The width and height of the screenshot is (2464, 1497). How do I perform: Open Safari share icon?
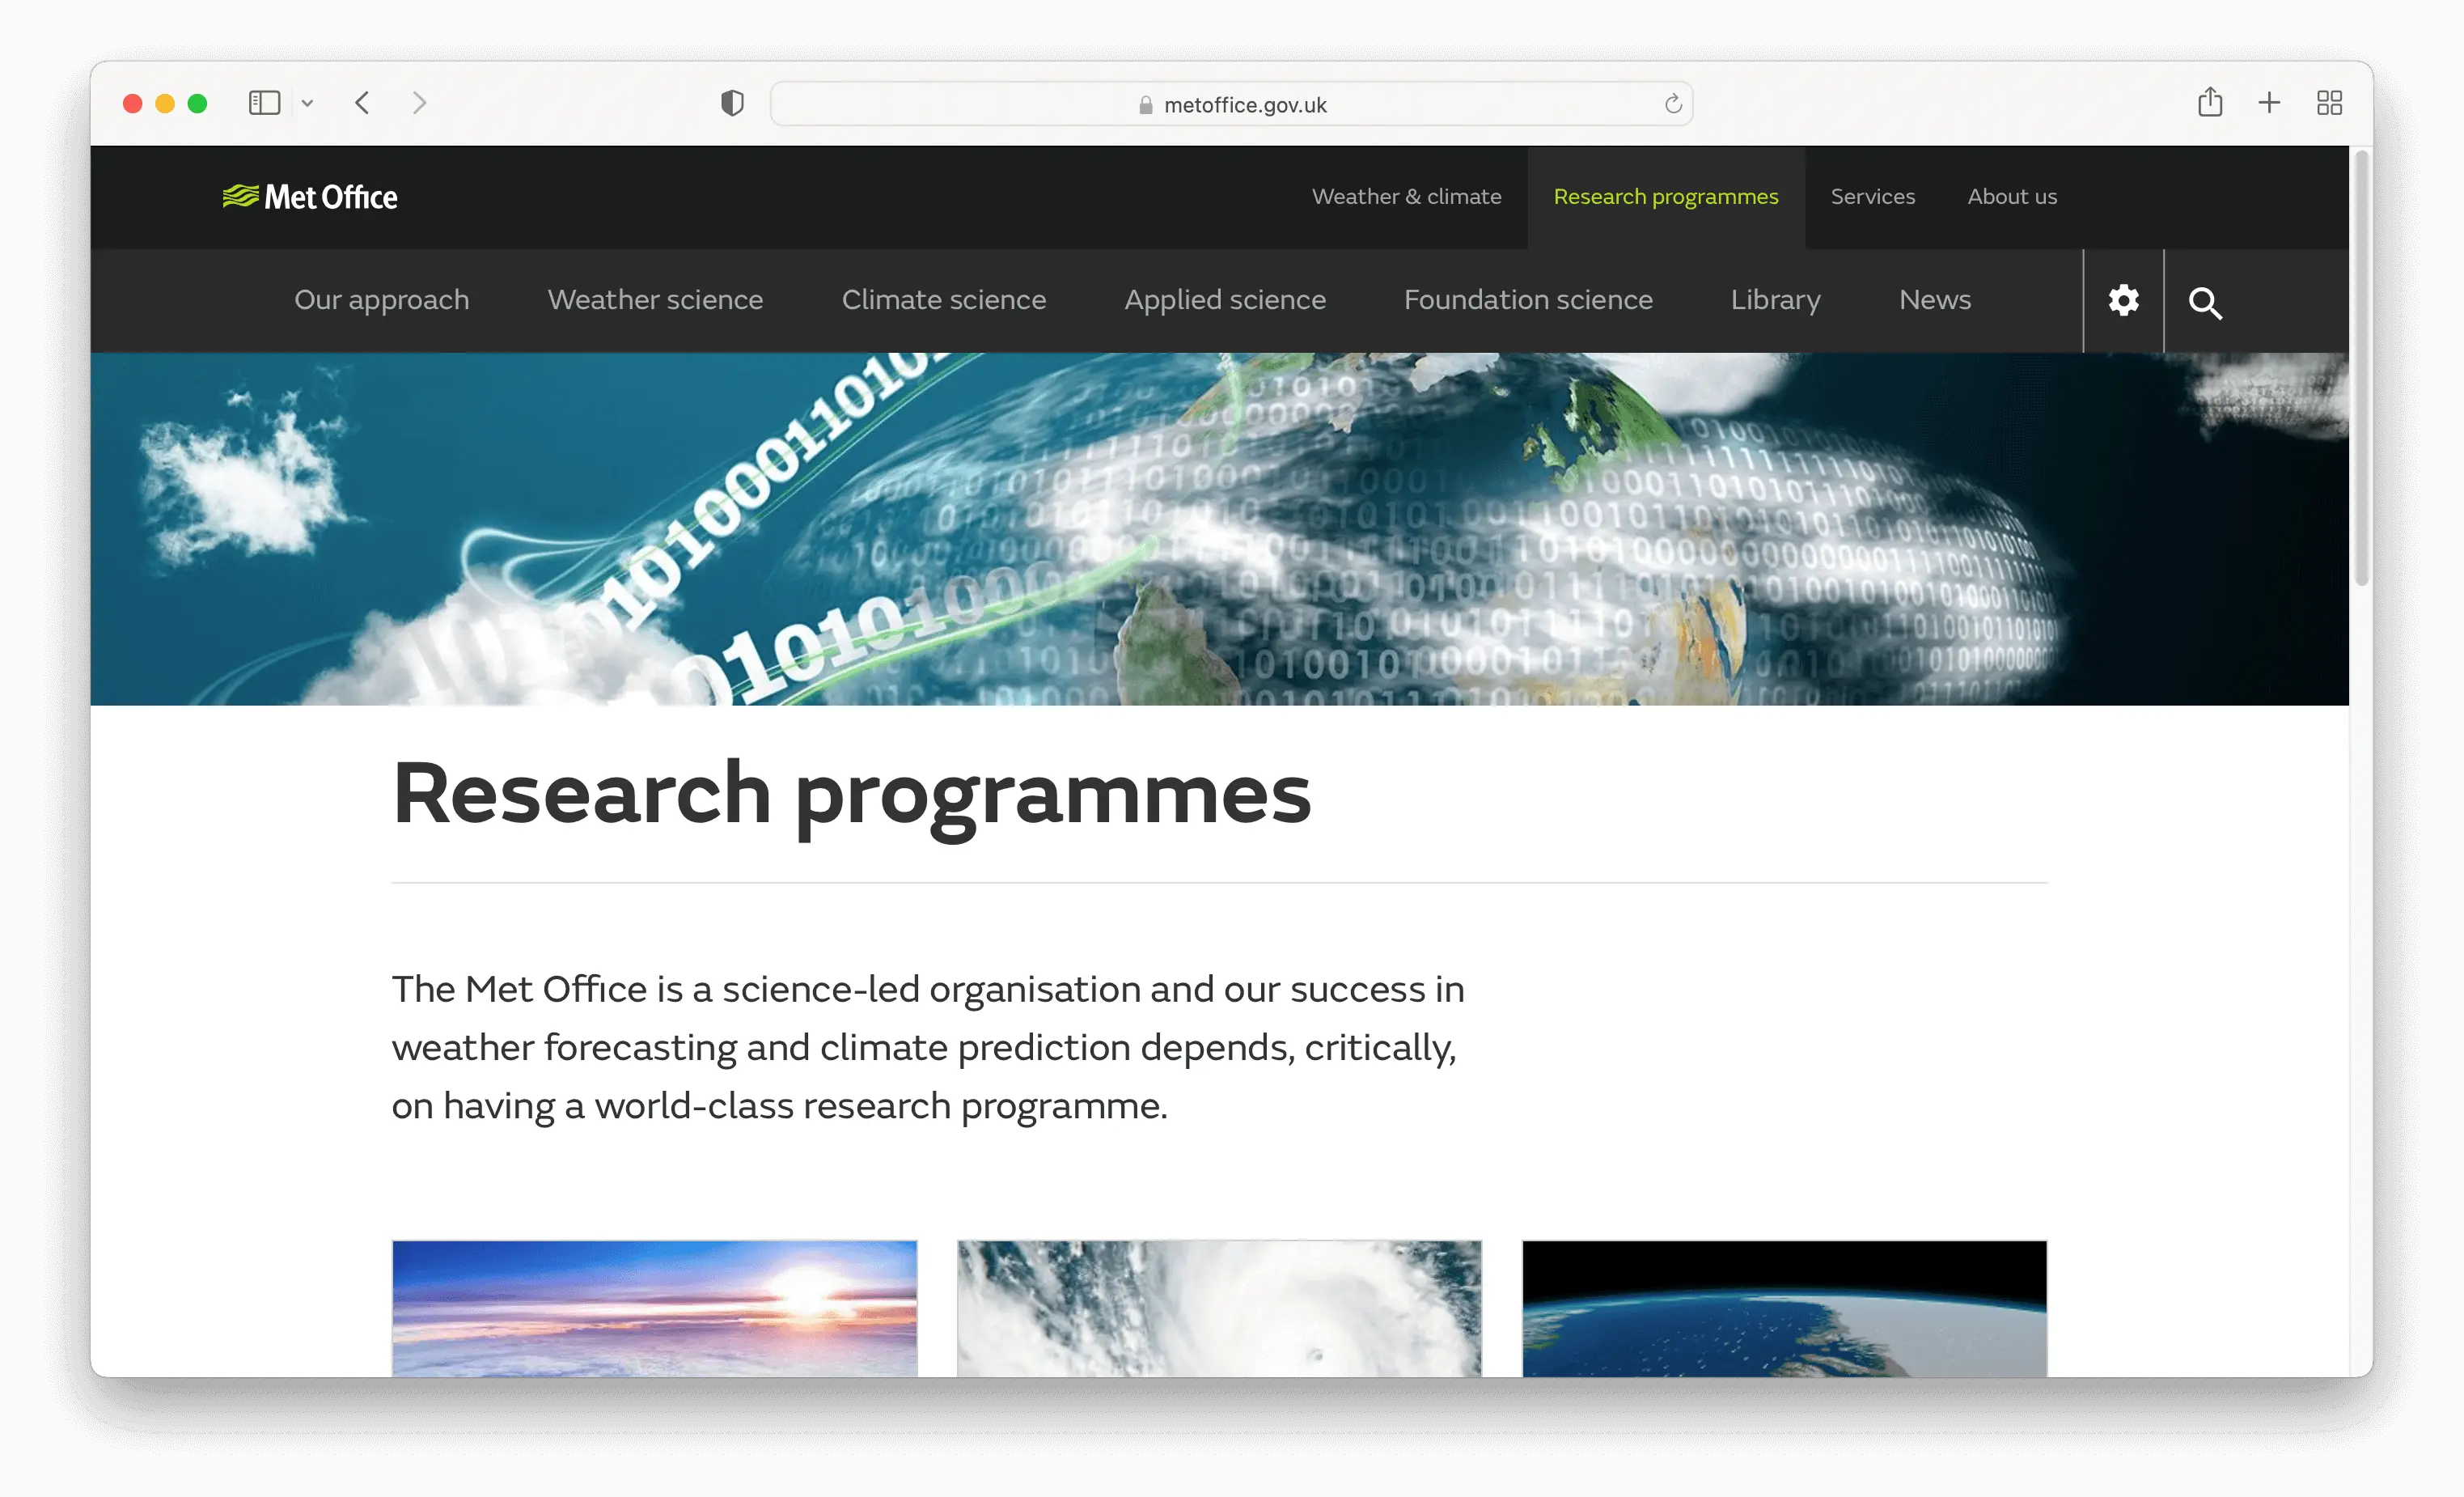tap(2210, 102)
